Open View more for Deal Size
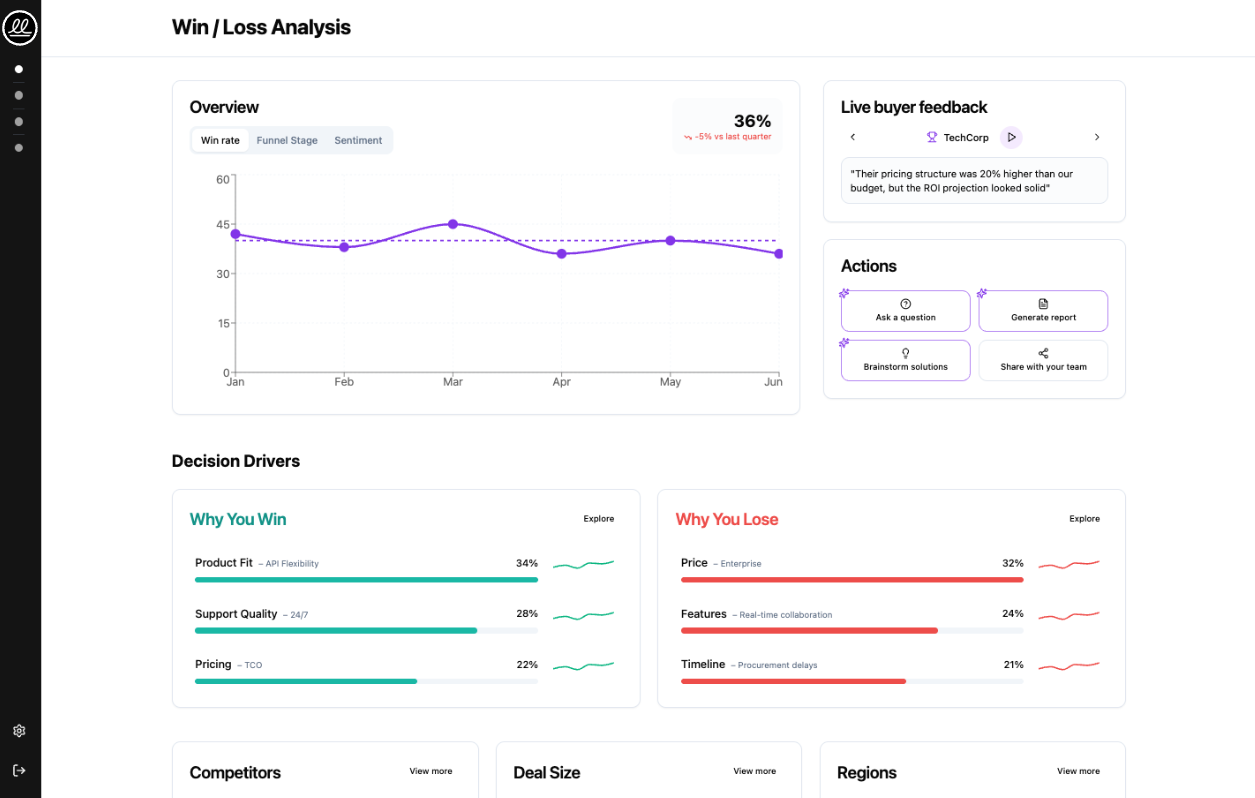 coord(755,771)
